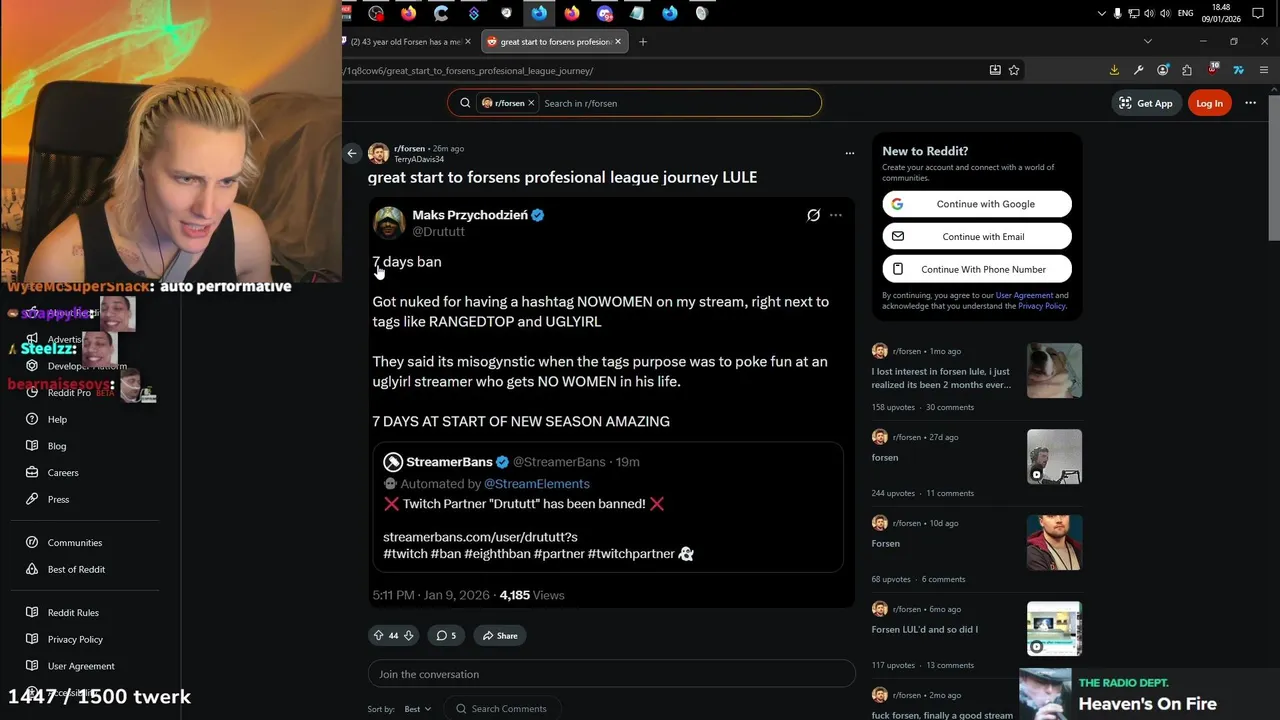Open 'I lost interest in forsen lule' post

[x=941, y=378]
